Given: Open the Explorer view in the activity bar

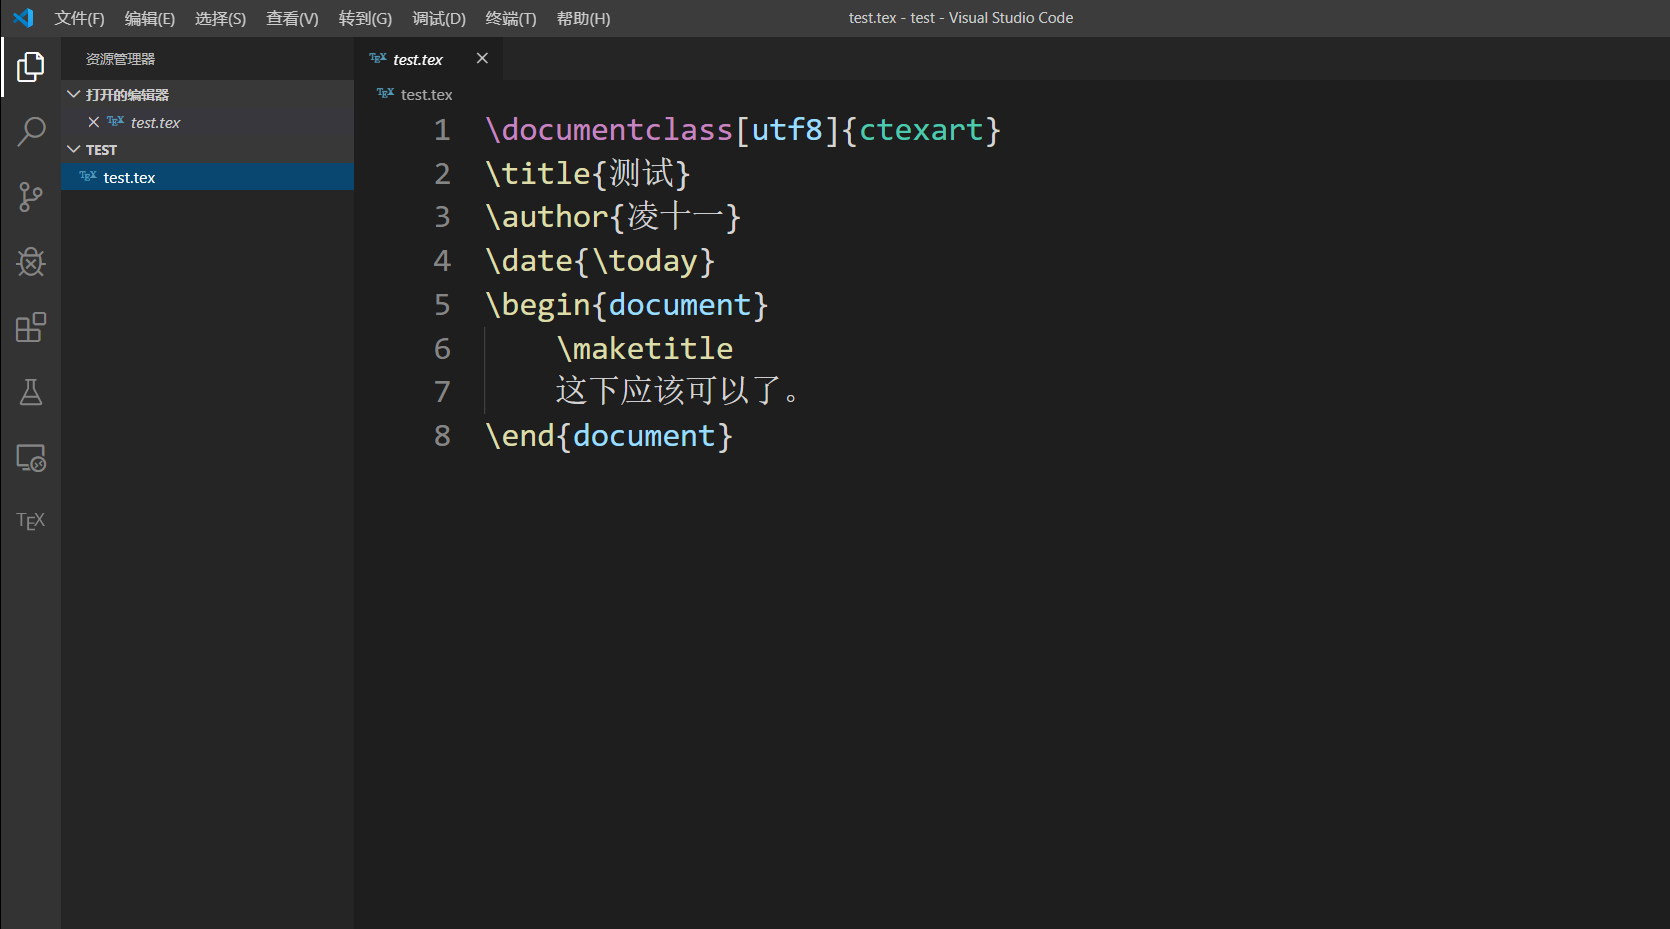Looking at the screenshot, I should (x=30, y=66).
